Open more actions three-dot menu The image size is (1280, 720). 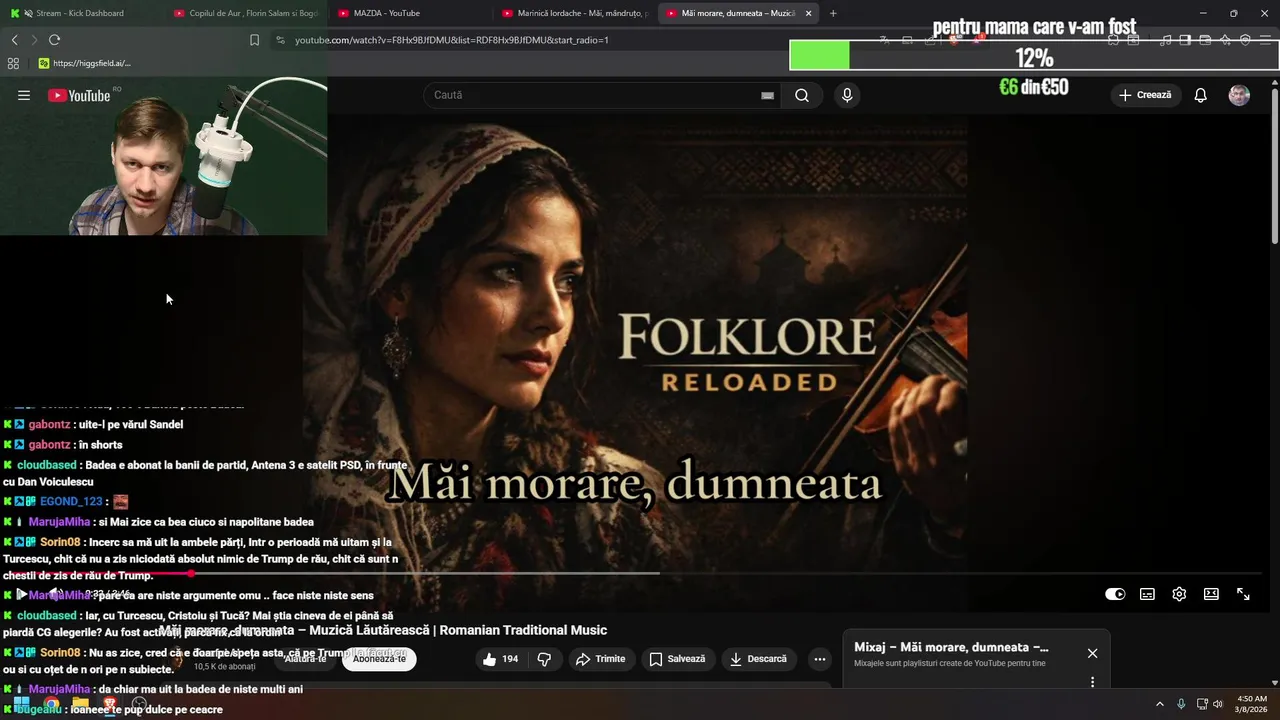[x=820, y=659]
